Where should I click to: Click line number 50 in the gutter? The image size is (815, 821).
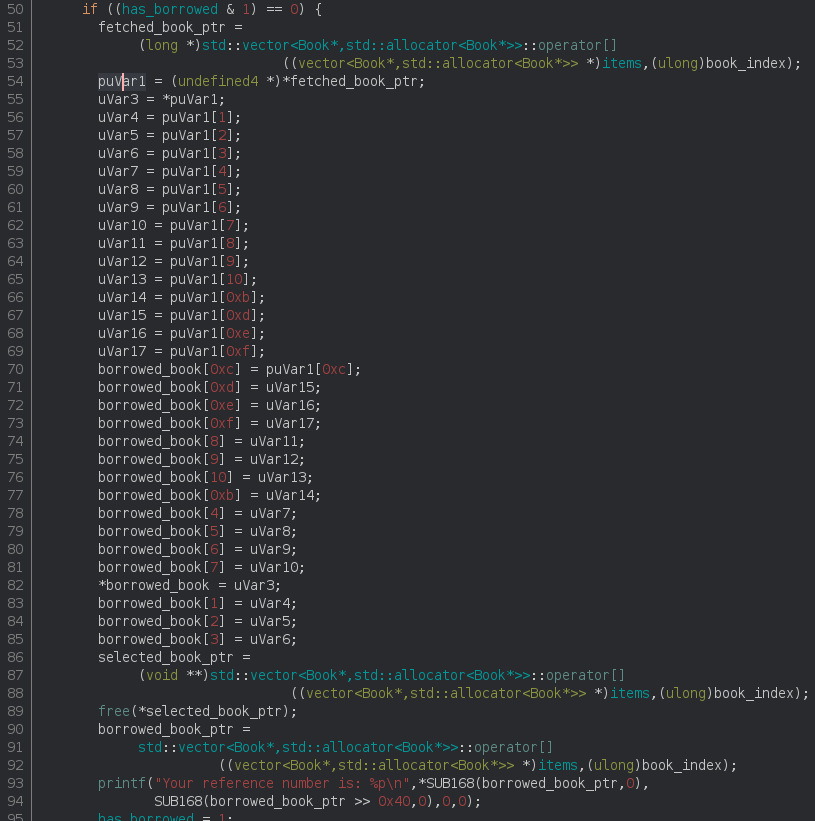click(15, 9)
